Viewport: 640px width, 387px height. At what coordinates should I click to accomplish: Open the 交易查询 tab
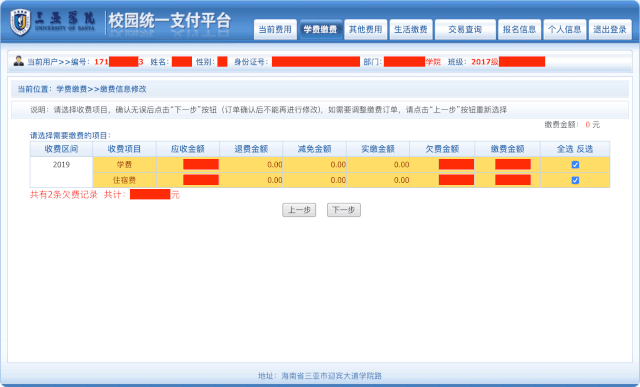click(465, 29)
